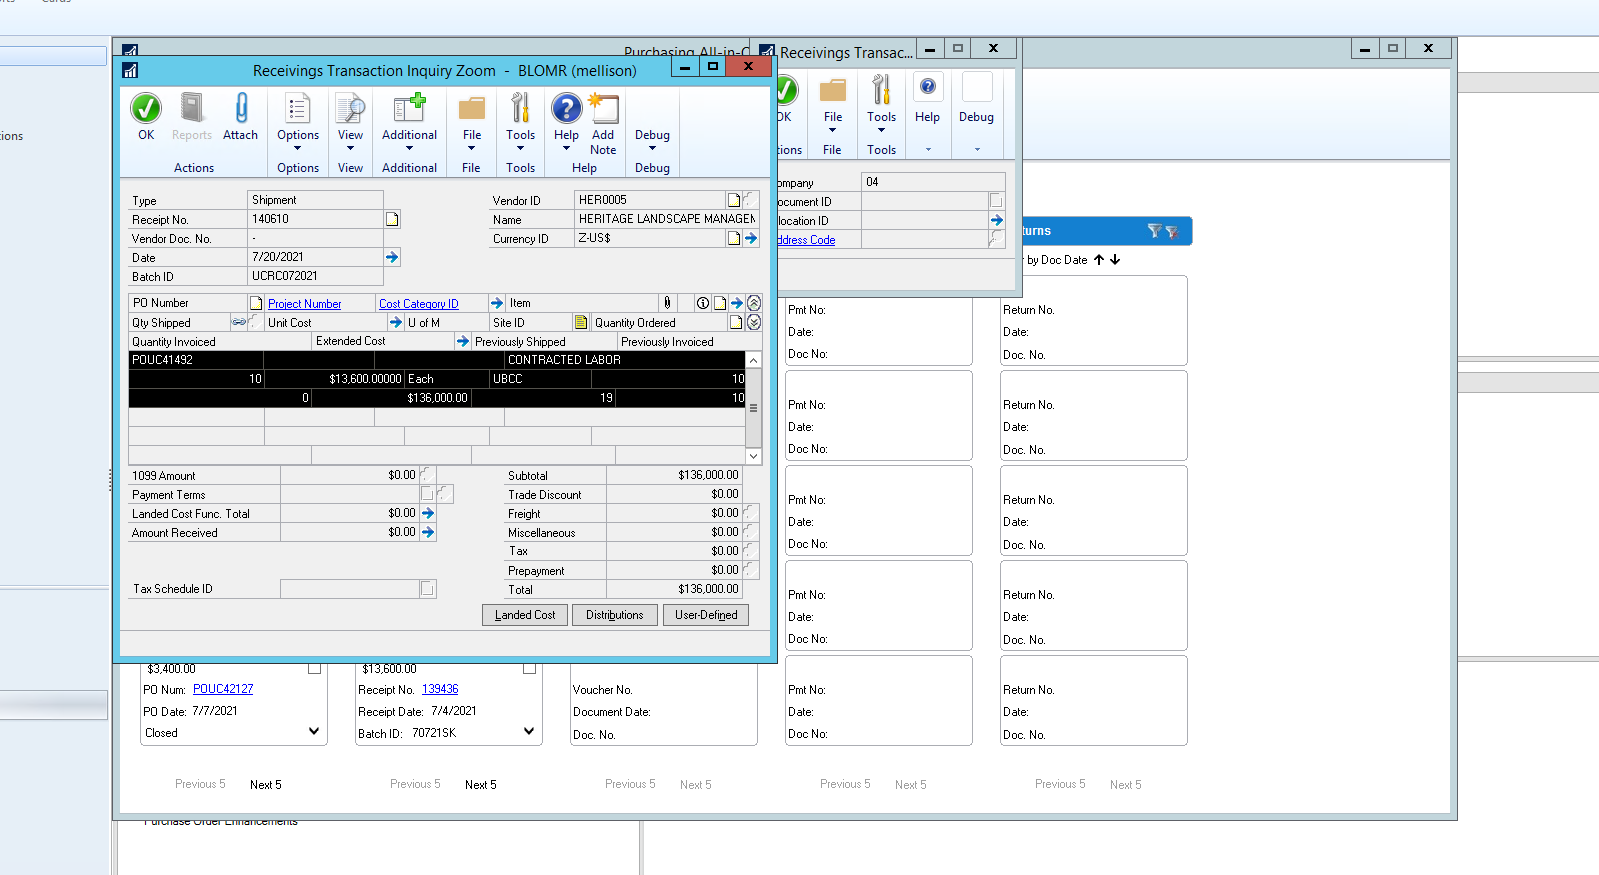1599x875 pixels.
Task: Open PO number POUC42127 link
Action: coord(223,689)
